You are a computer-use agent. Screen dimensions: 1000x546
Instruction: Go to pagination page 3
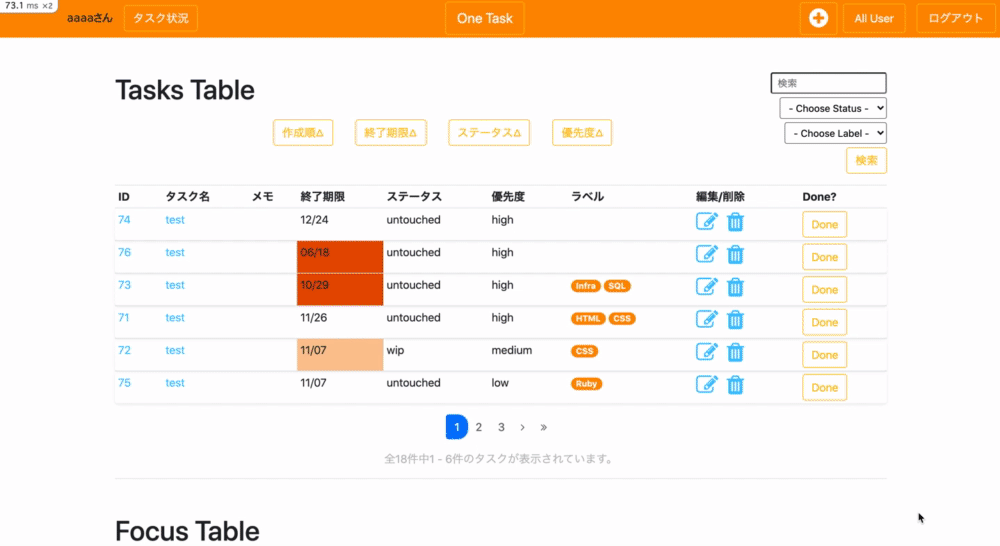501,427
